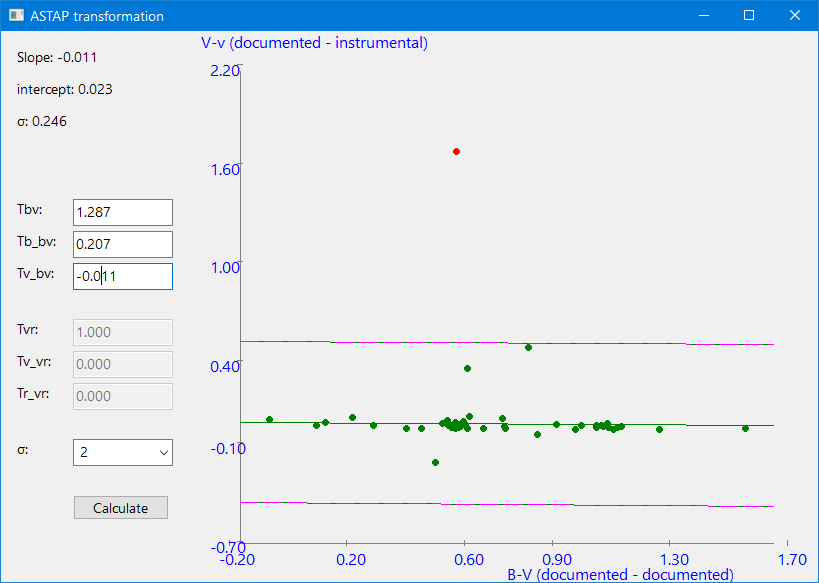This screenshot has width=819, height=583.
Task: Click the 1.60 Y-axis label
Action: pos(225,169)
